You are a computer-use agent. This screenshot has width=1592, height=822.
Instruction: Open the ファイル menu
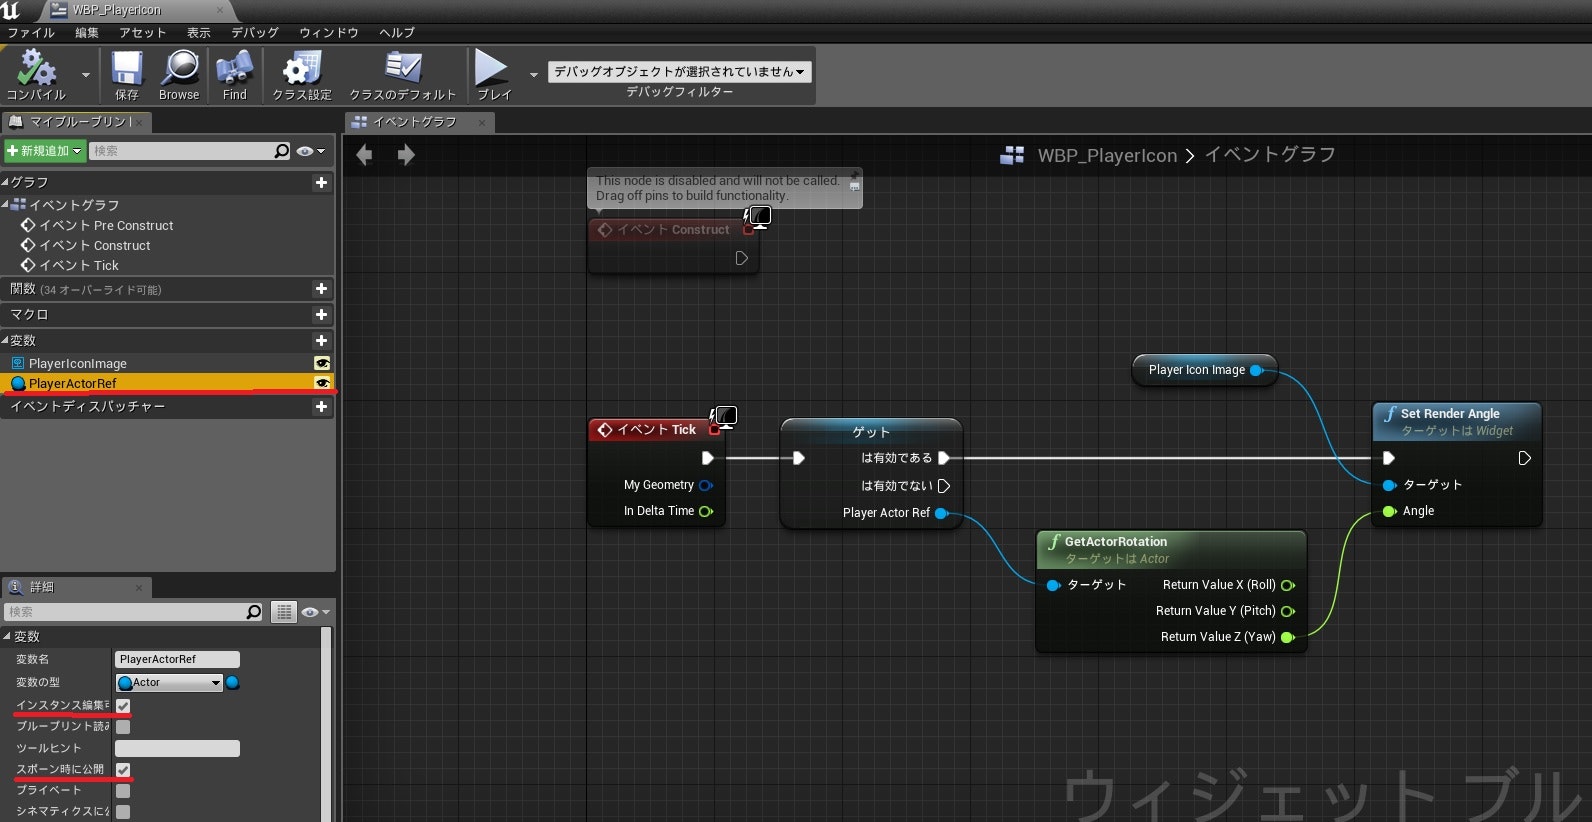click(31, 33)
